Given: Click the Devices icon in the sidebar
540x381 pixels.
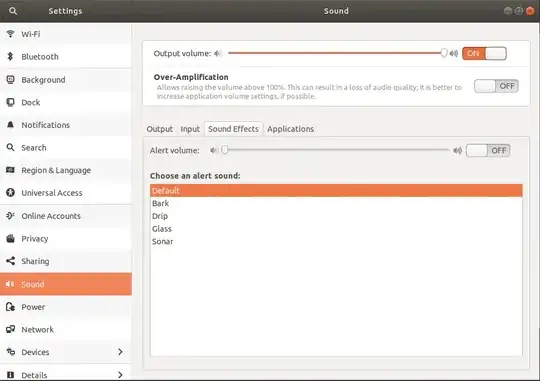Looking at the screenshot, I should click(10, 352).
